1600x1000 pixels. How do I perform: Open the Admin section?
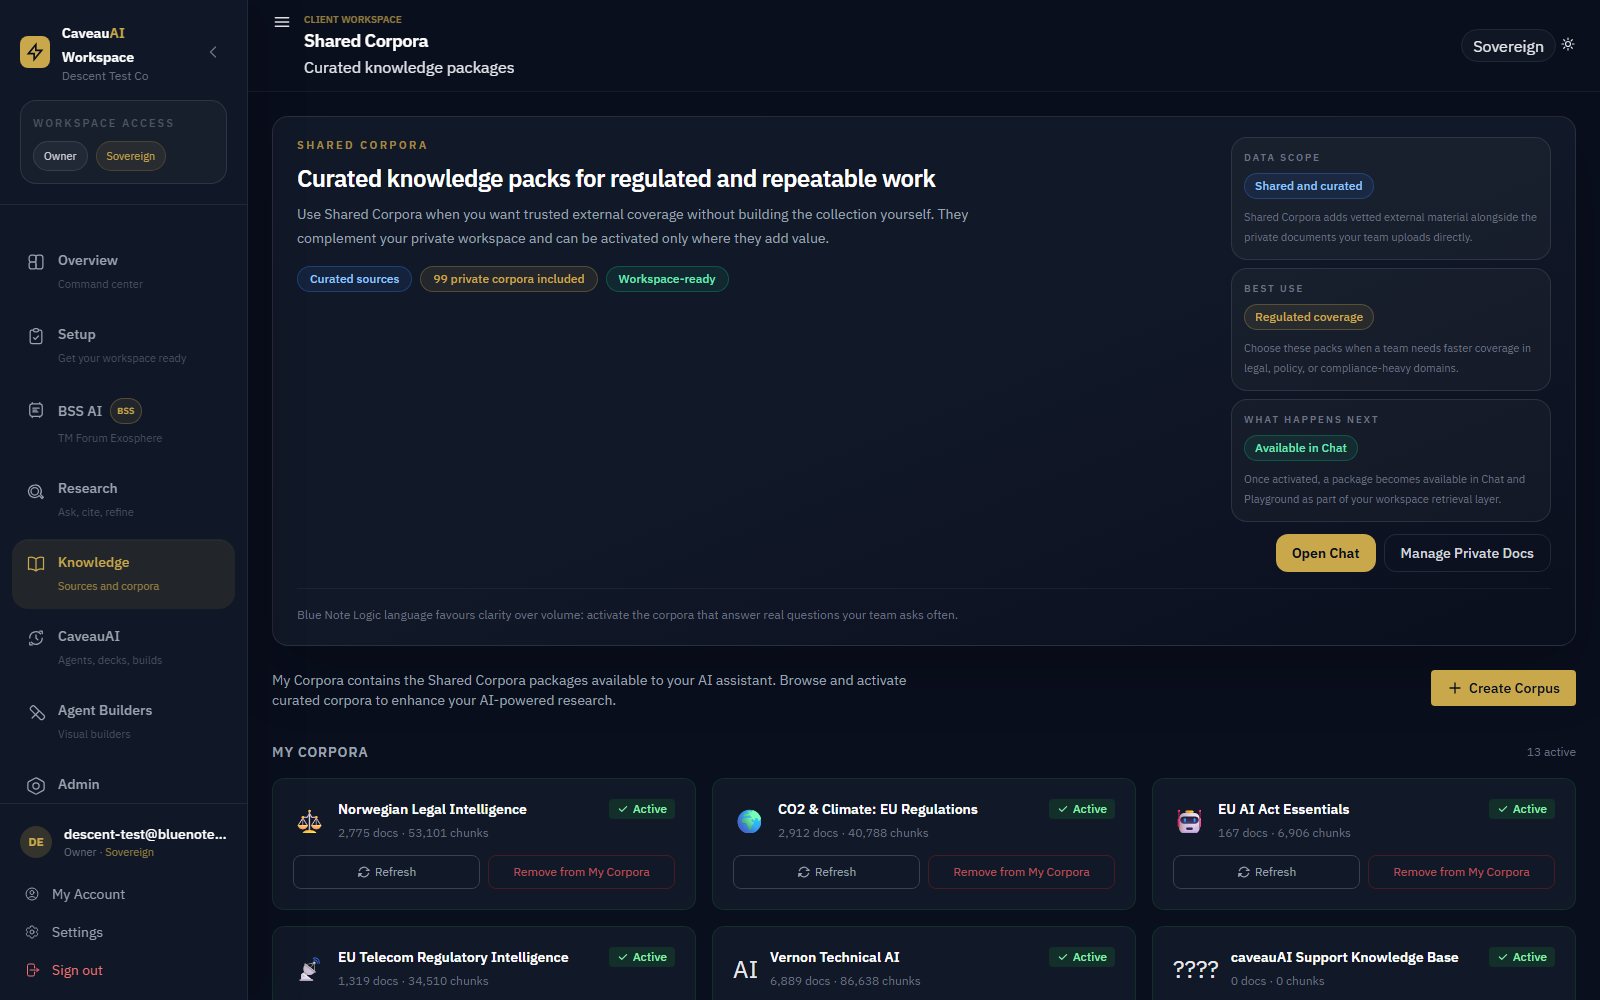(x=123, y=785)
